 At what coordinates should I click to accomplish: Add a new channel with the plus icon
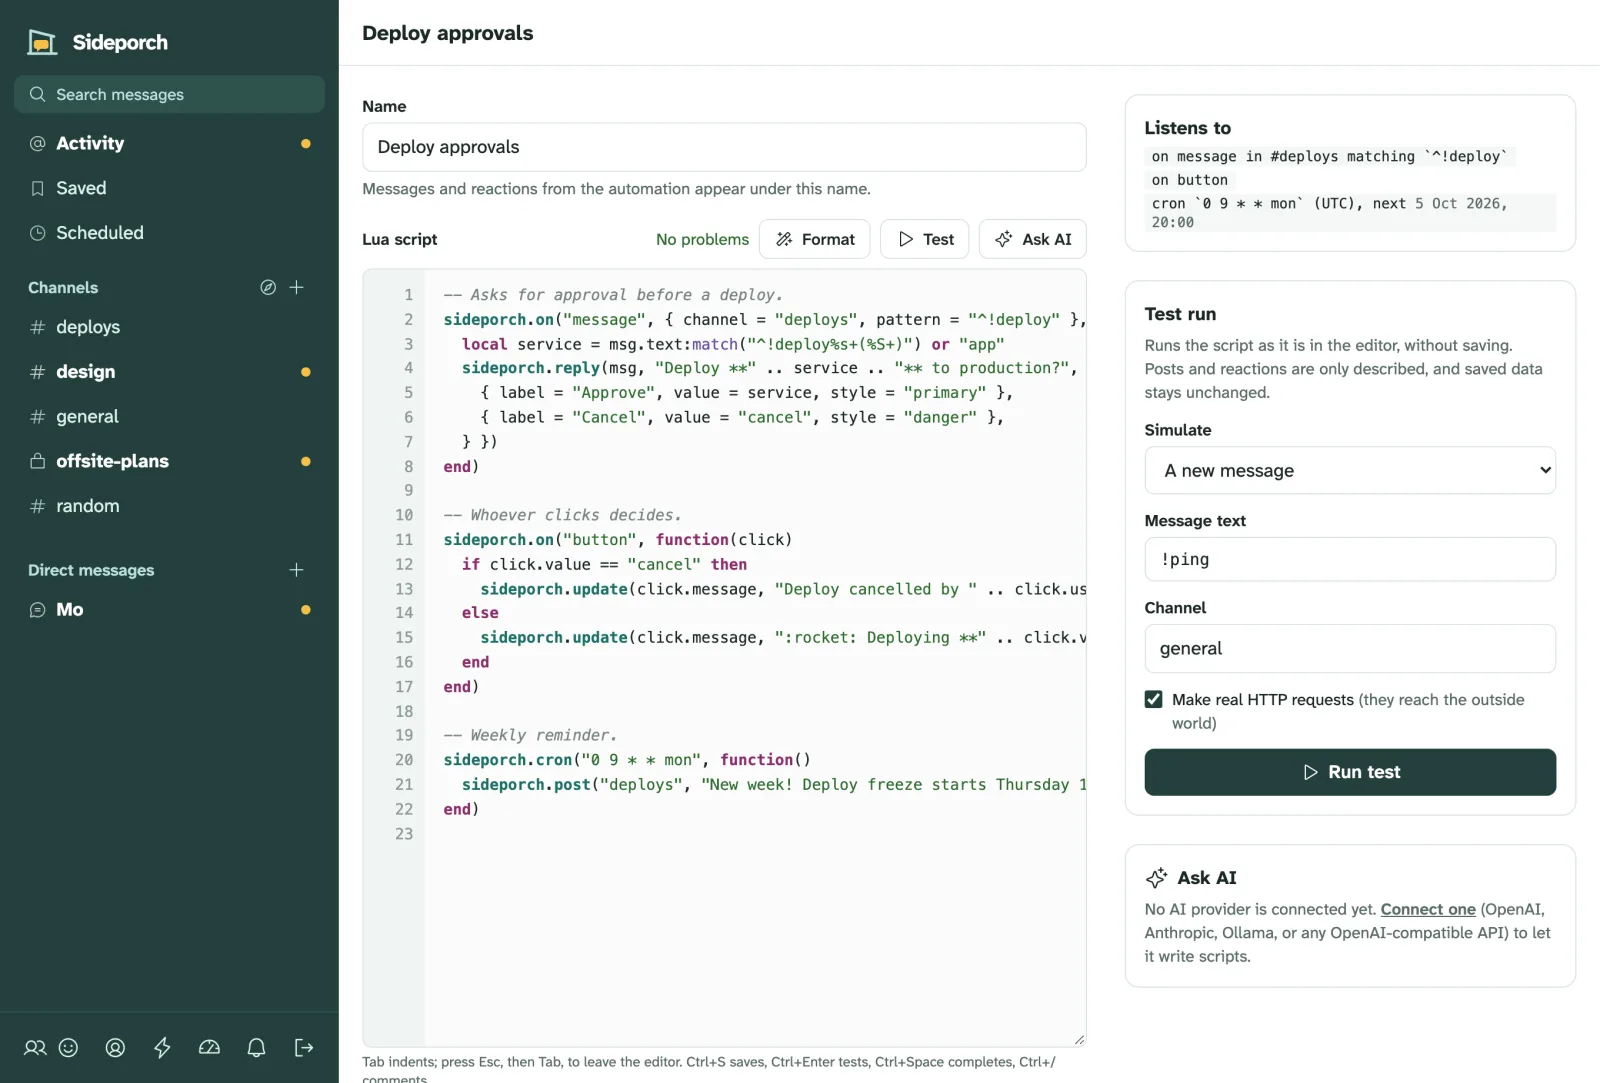[x=296, y=287]
